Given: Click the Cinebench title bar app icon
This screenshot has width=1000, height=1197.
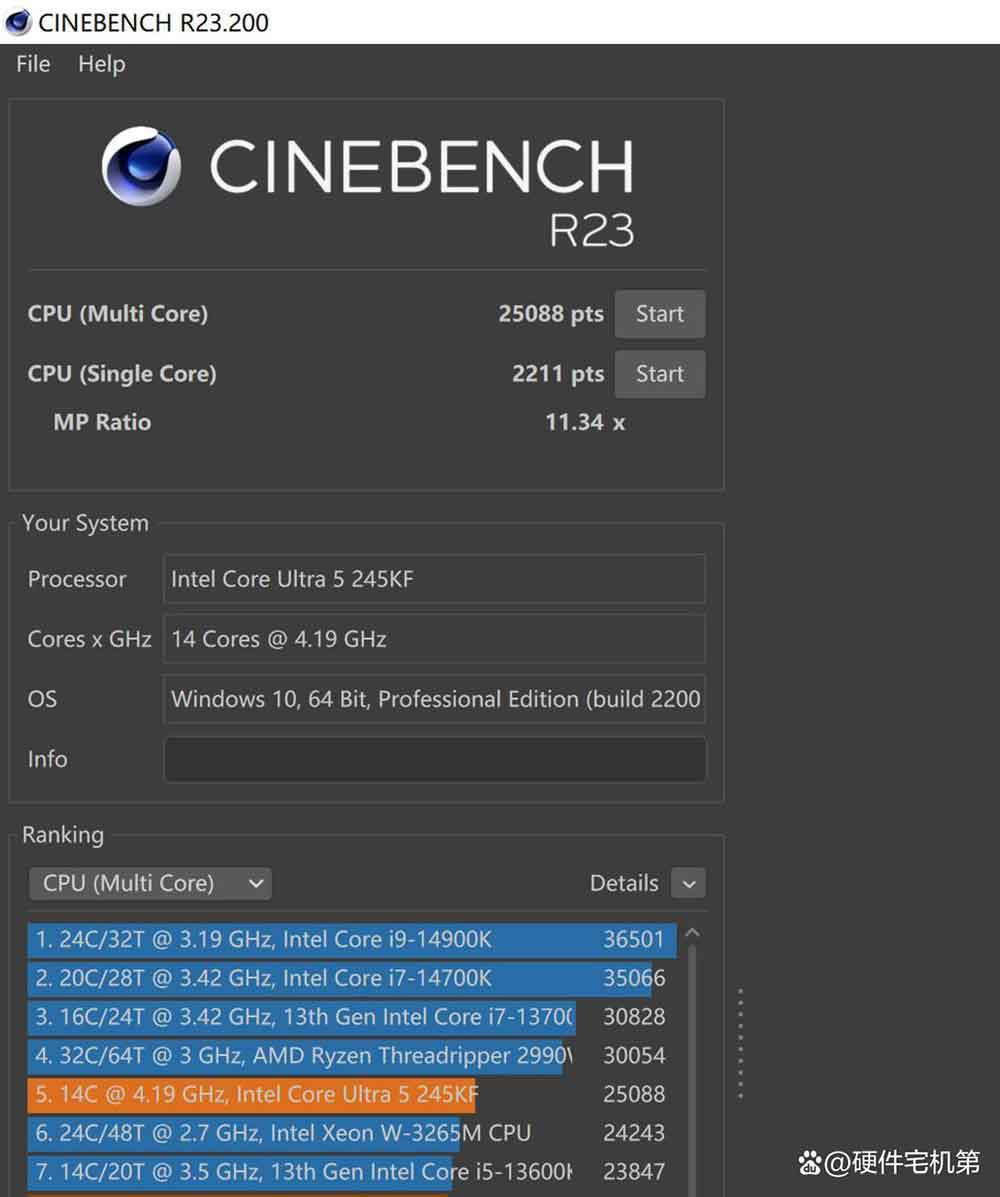Looking at the screenshot, I should click(x=18, y=22).
